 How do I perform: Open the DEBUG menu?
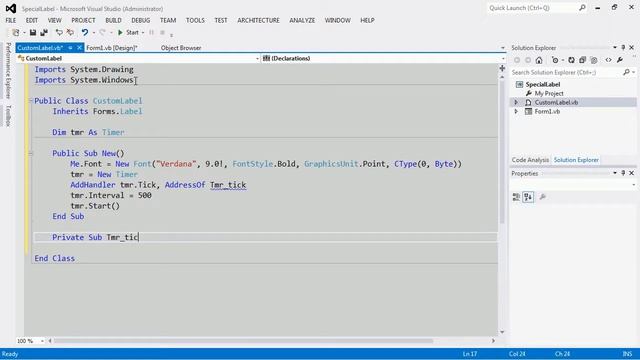click(x=141, y=20)
